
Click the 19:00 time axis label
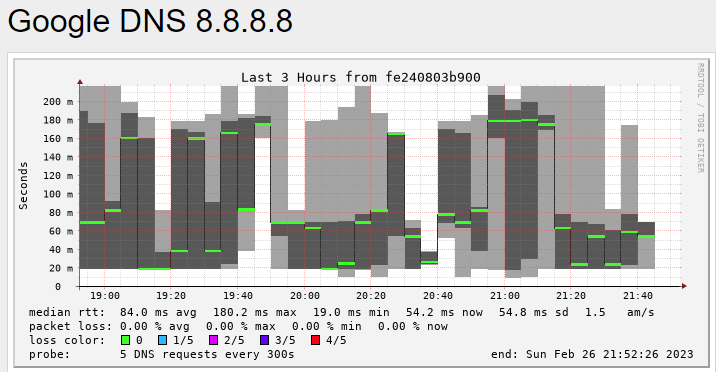105,296
